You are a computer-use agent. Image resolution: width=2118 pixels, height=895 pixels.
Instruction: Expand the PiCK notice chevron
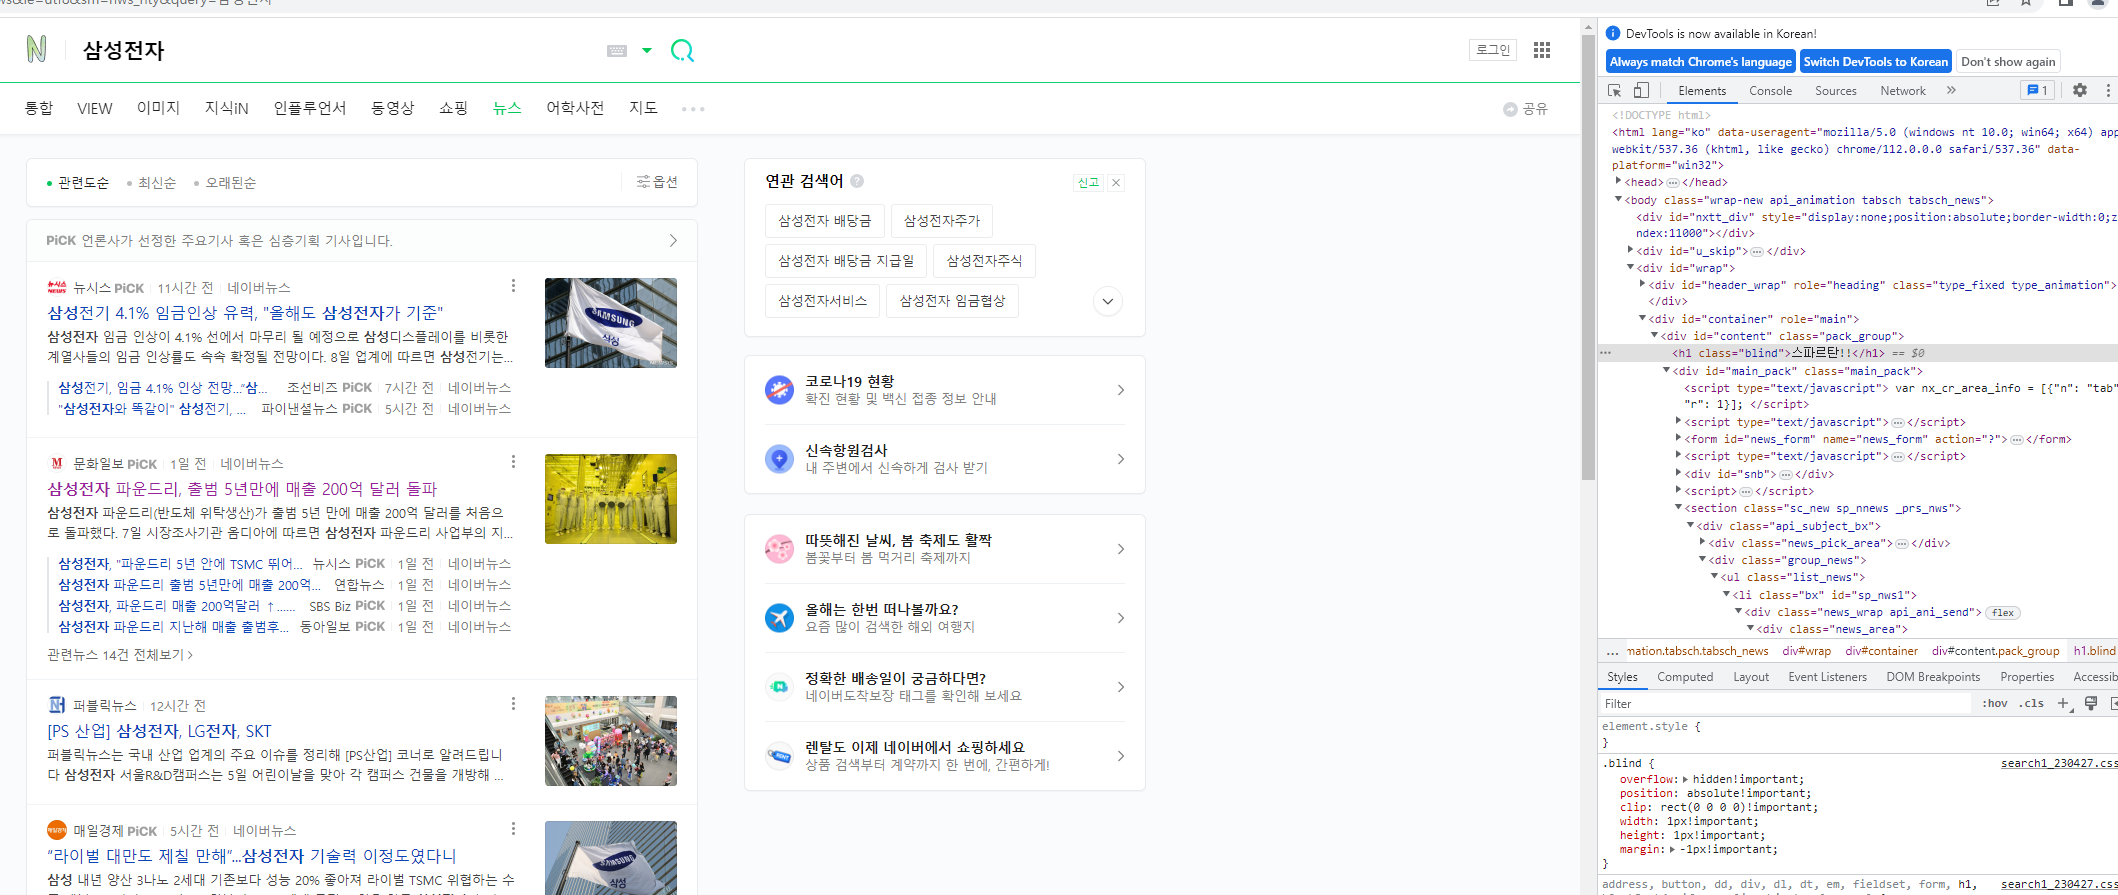click(x=673, y=241)
